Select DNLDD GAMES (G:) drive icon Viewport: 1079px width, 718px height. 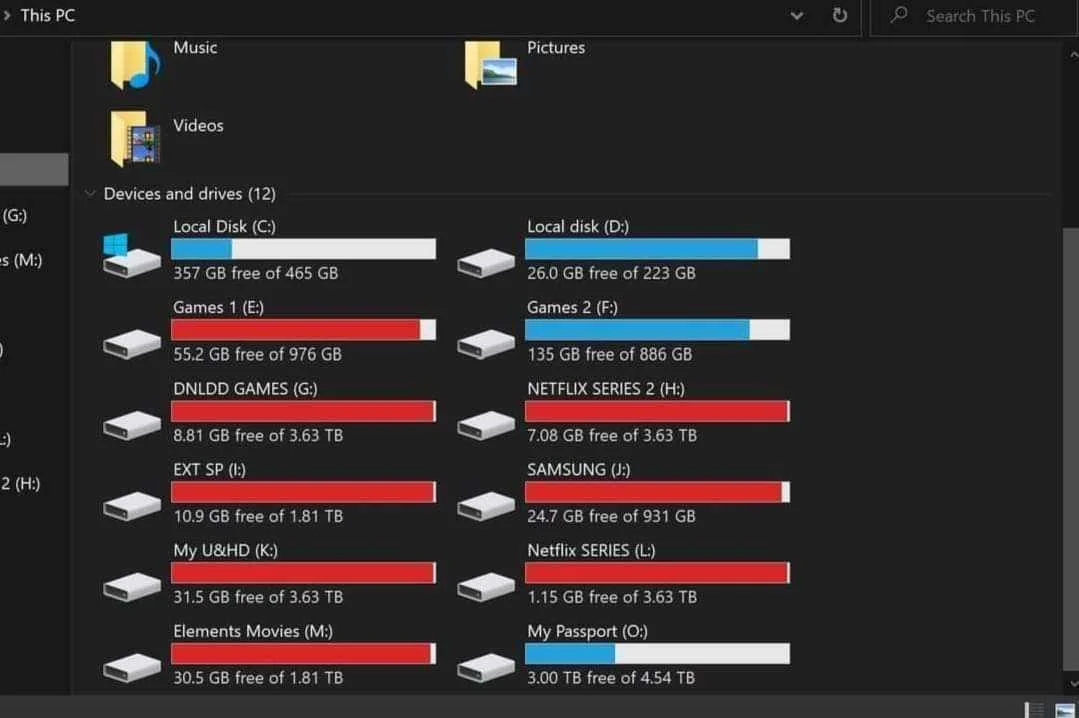(x=131, y=425)
